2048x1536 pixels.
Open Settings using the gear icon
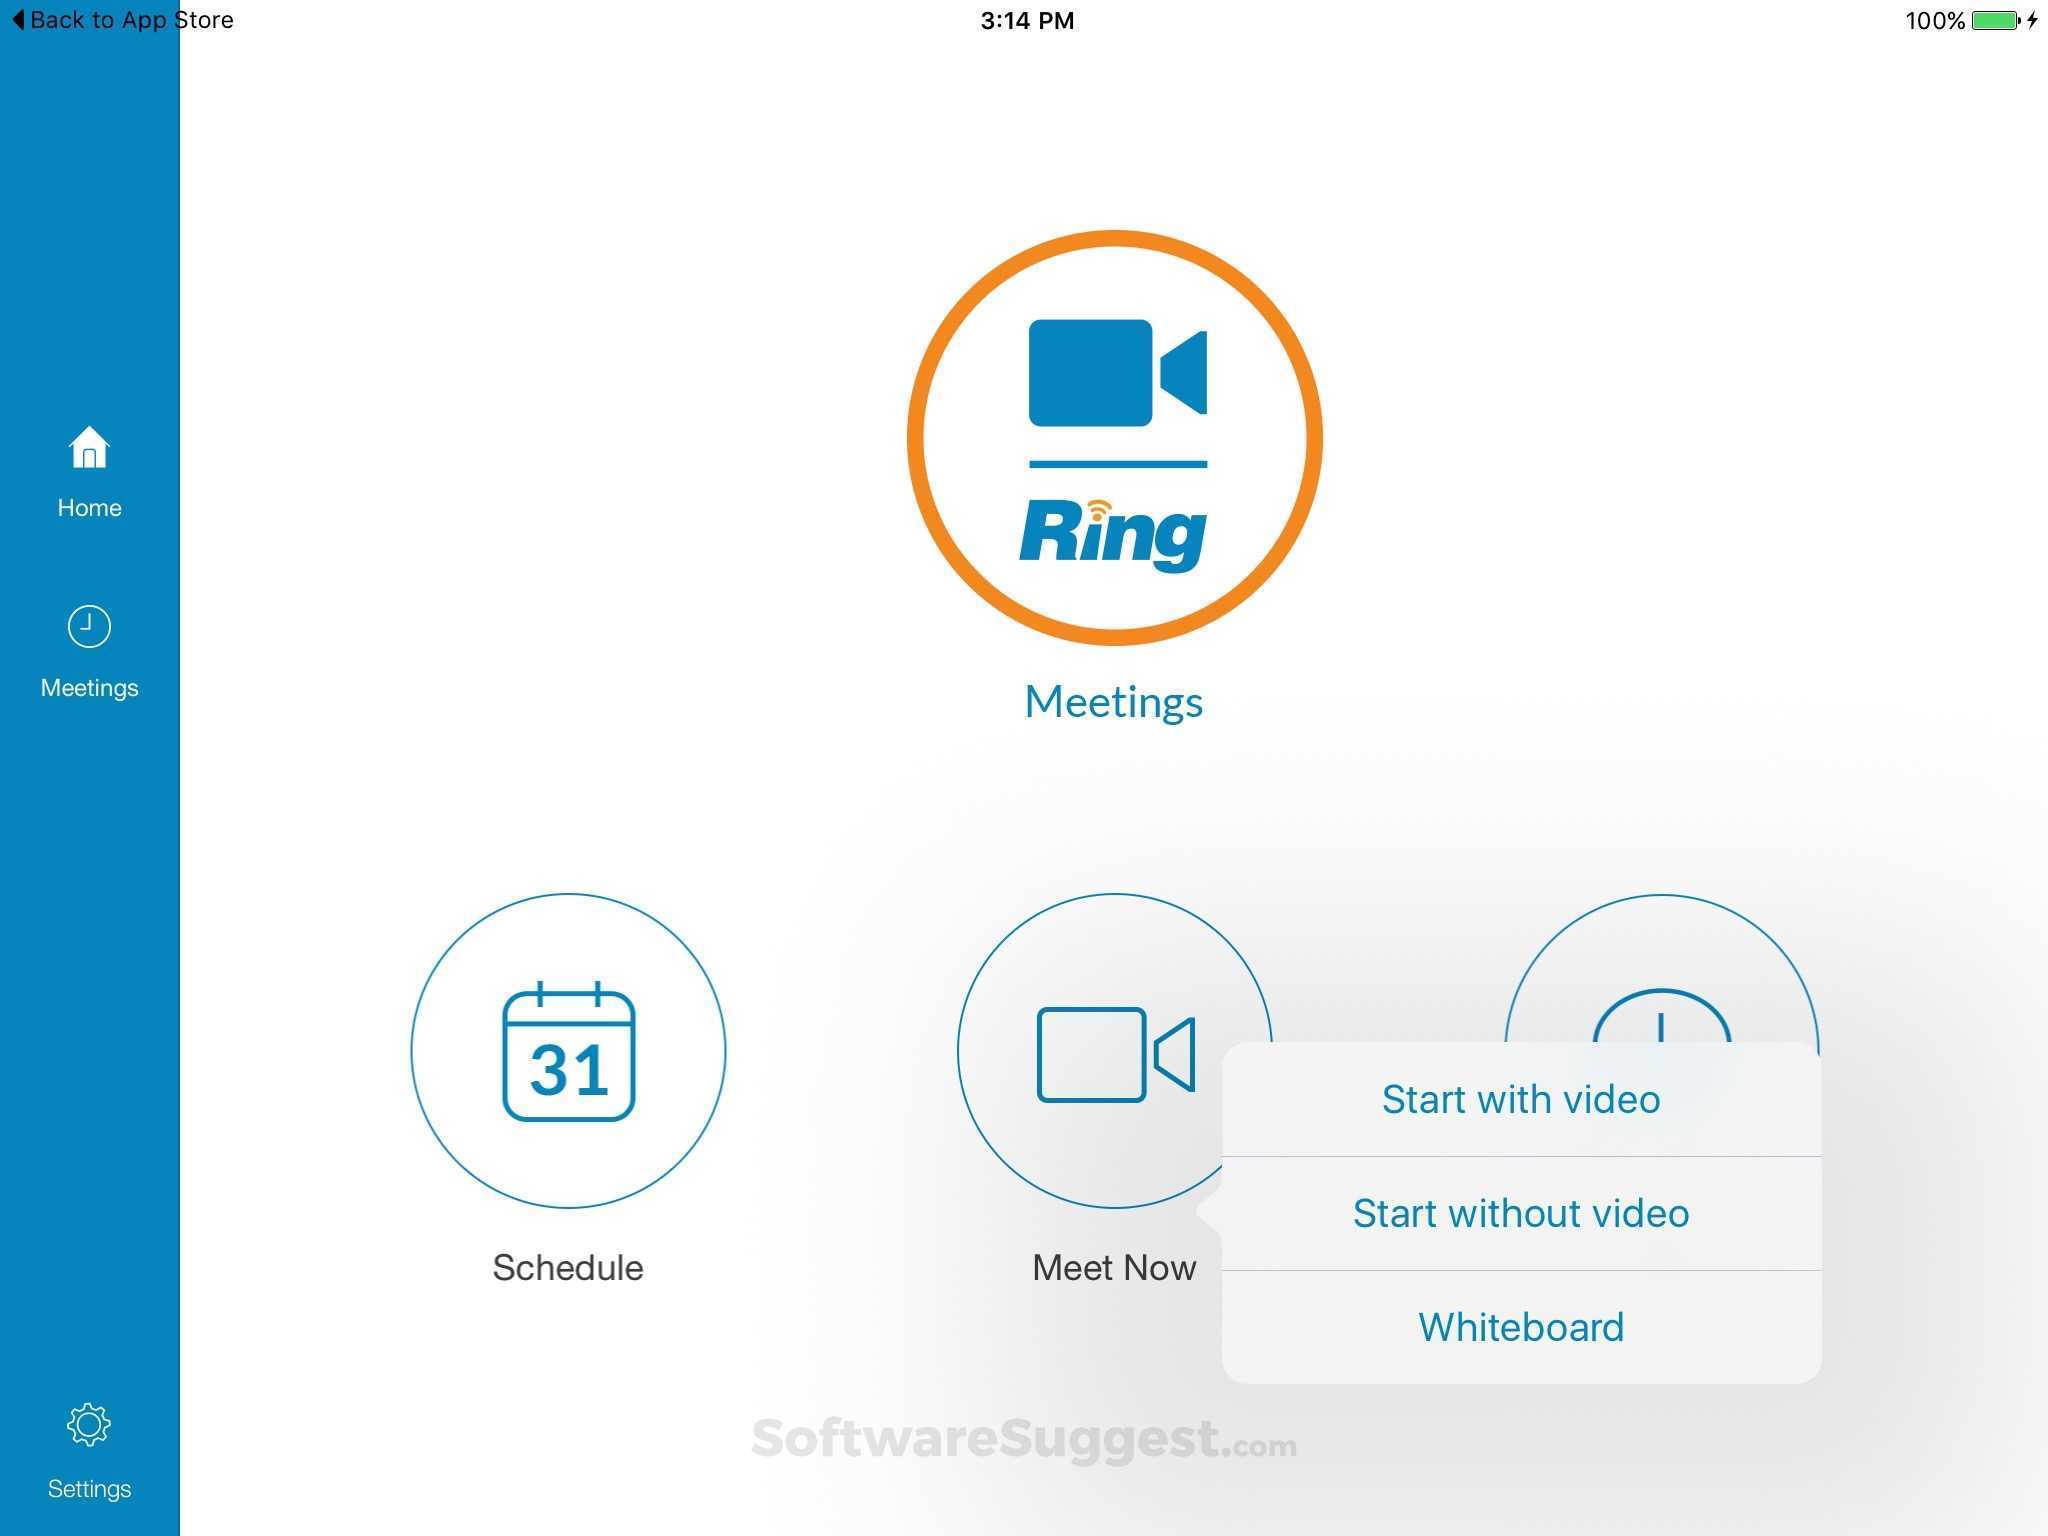[88, 1425]
